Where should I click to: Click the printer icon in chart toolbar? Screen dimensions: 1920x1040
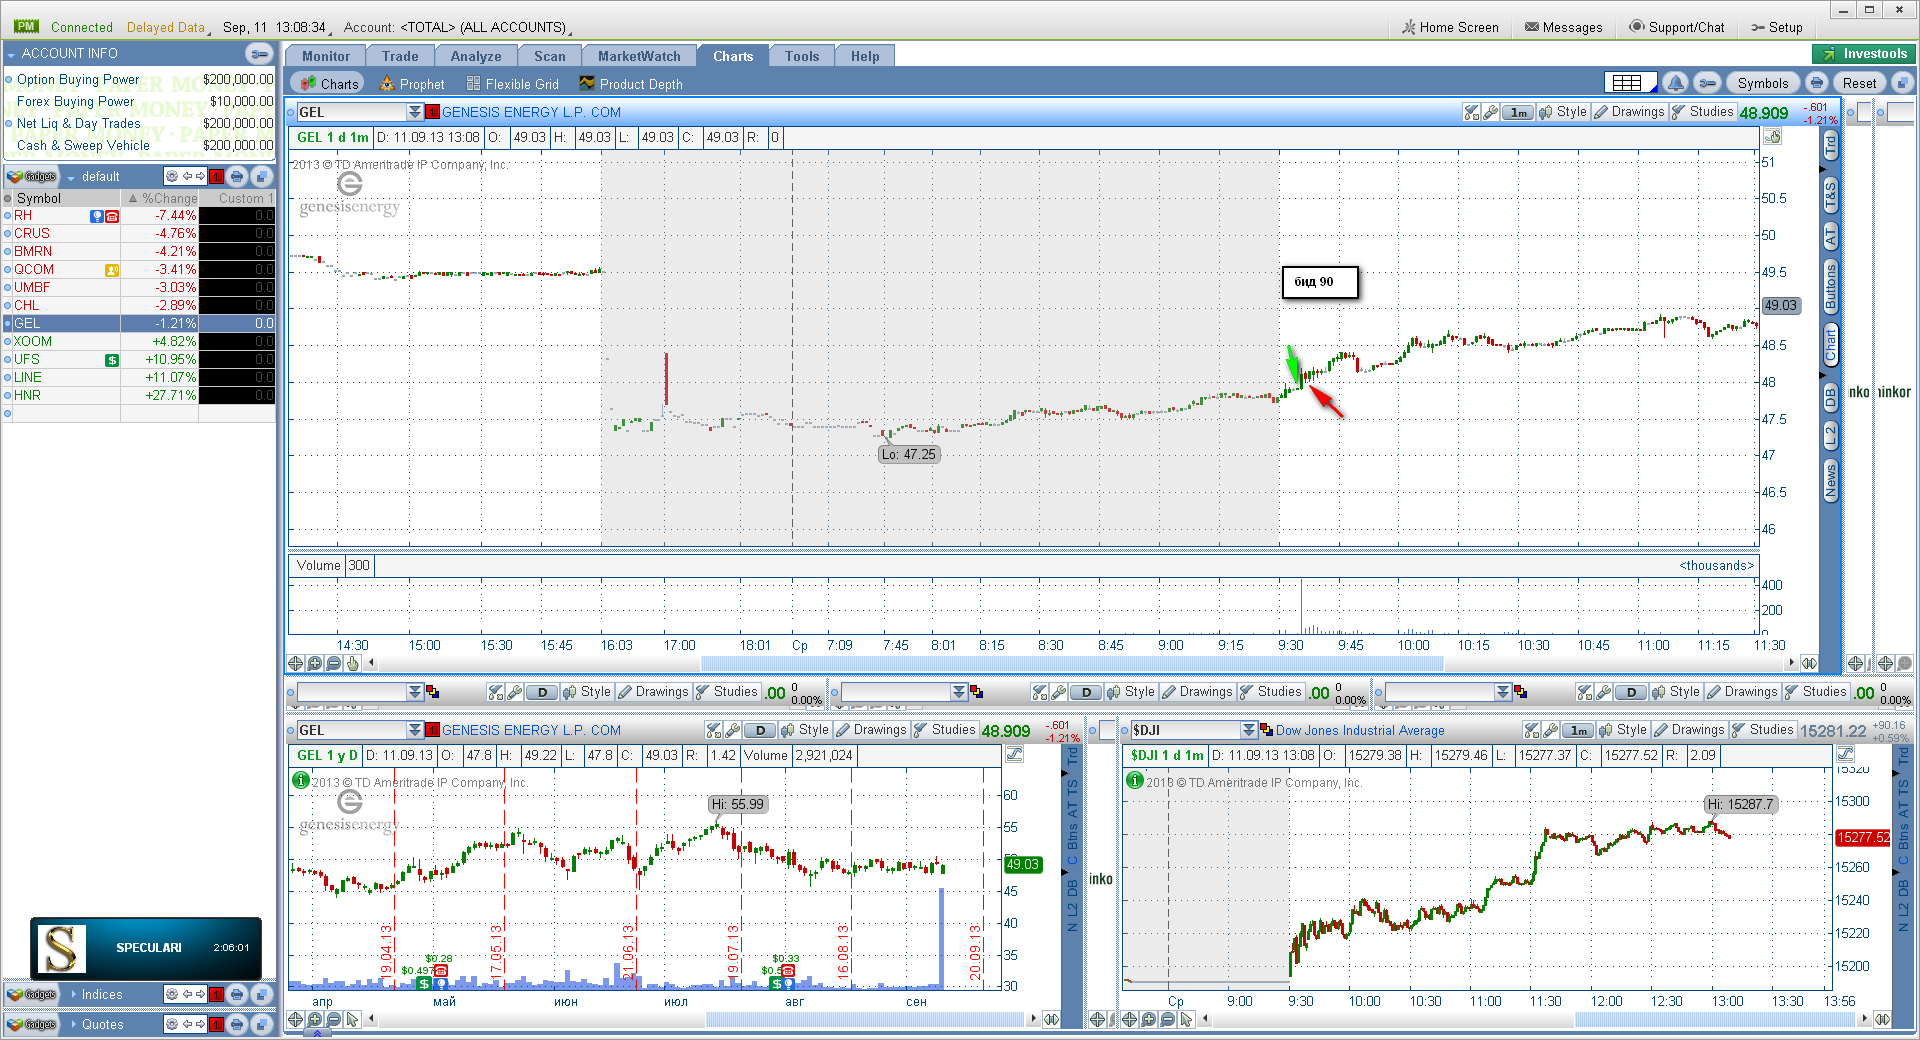coord(1817,83)
